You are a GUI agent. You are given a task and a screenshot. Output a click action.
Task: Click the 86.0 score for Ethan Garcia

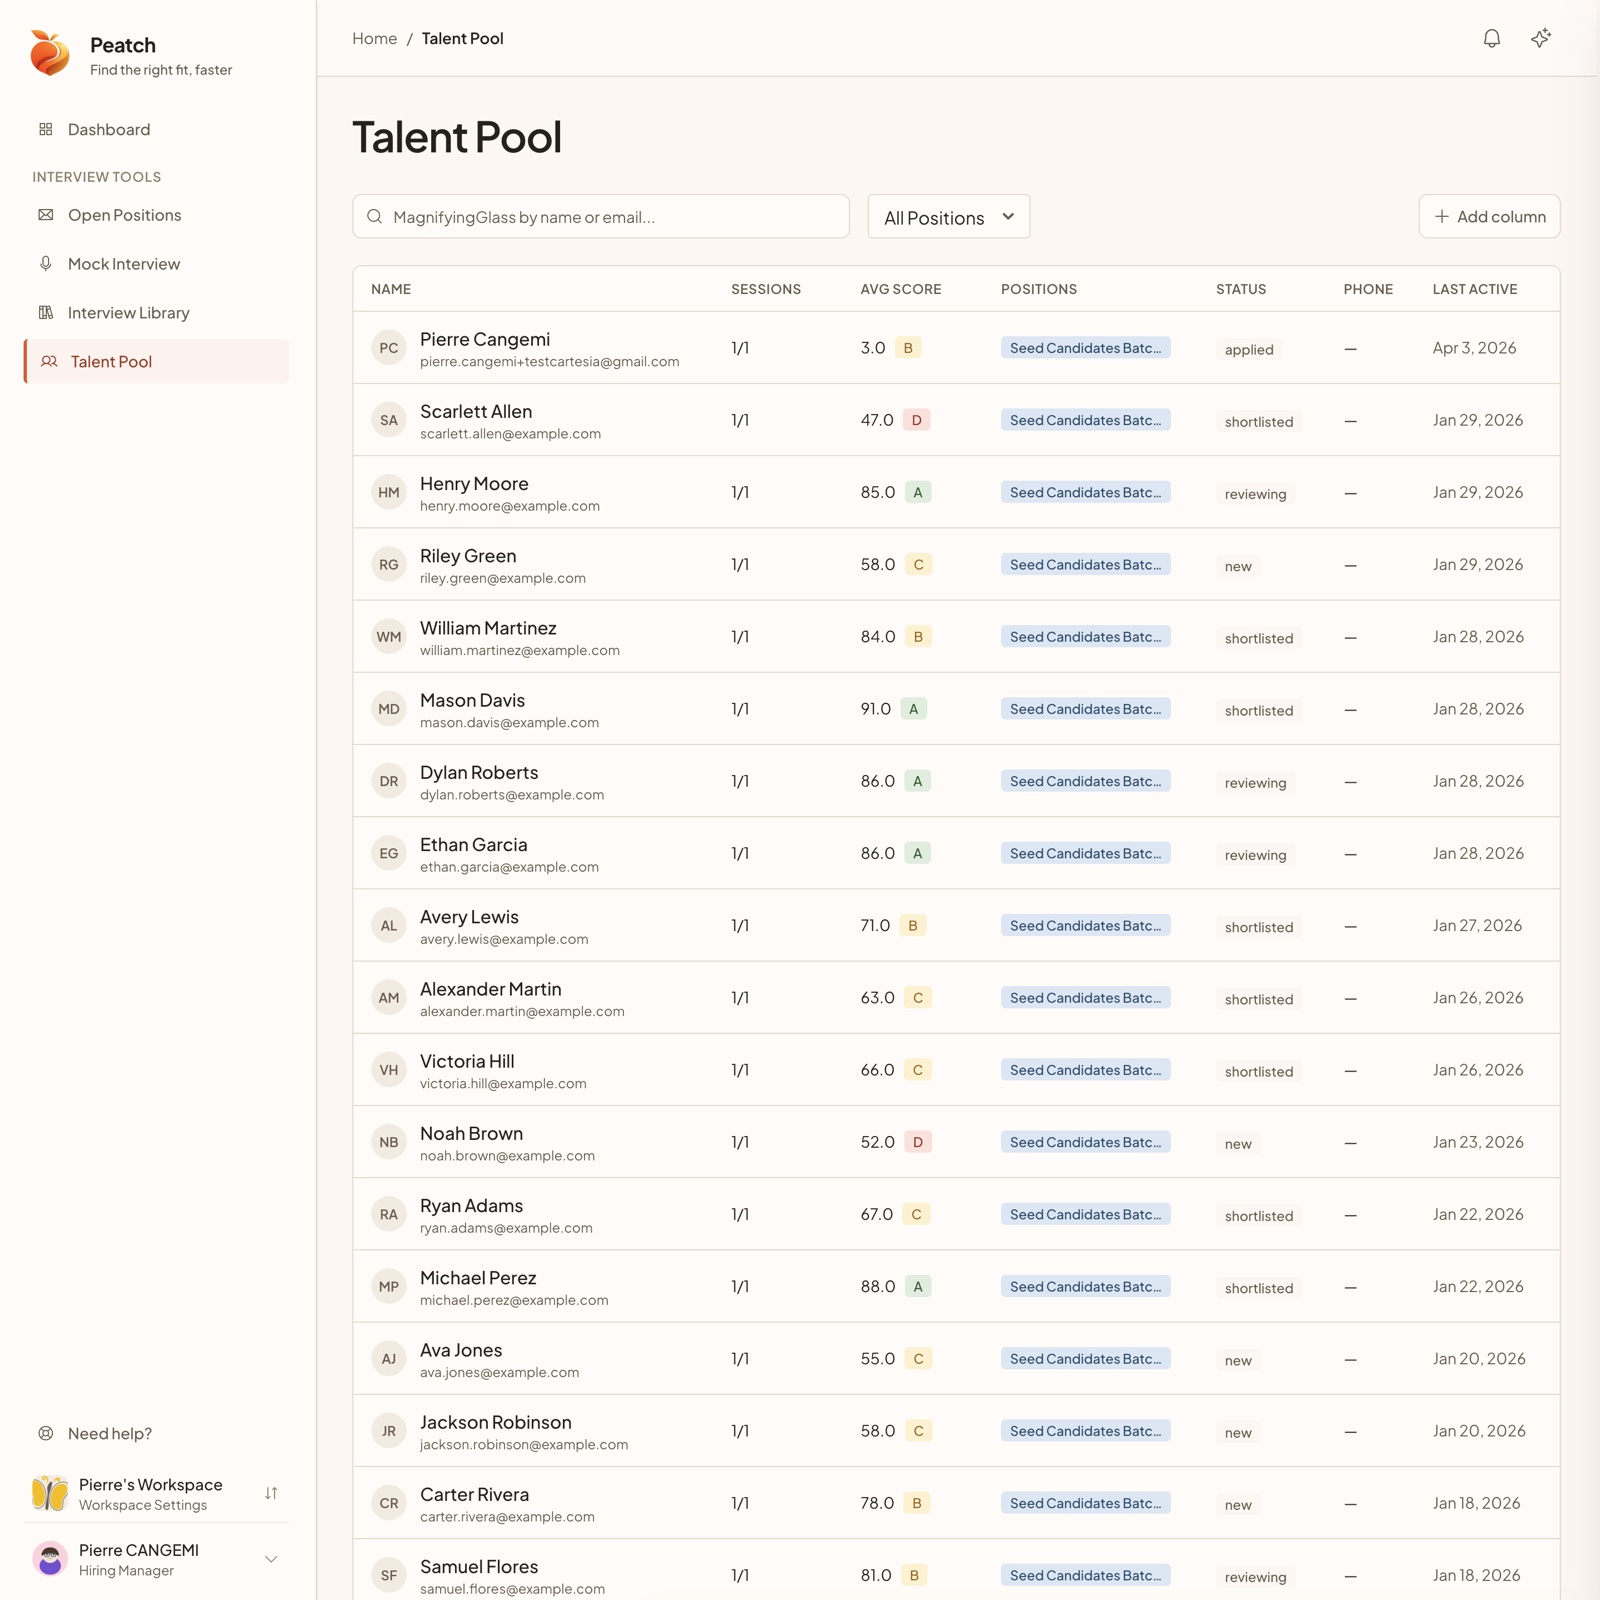(x=877, y=853)
